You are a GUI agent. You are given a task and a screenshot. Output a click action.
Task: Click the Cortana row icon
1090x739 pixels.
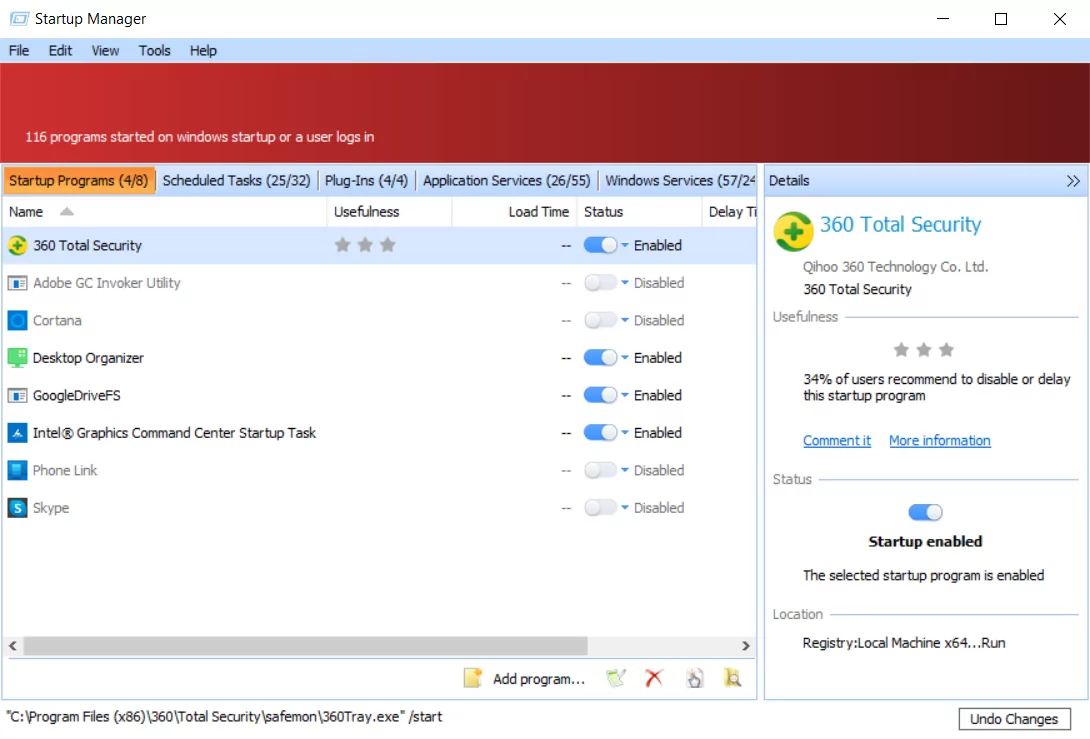pos(17,320)
